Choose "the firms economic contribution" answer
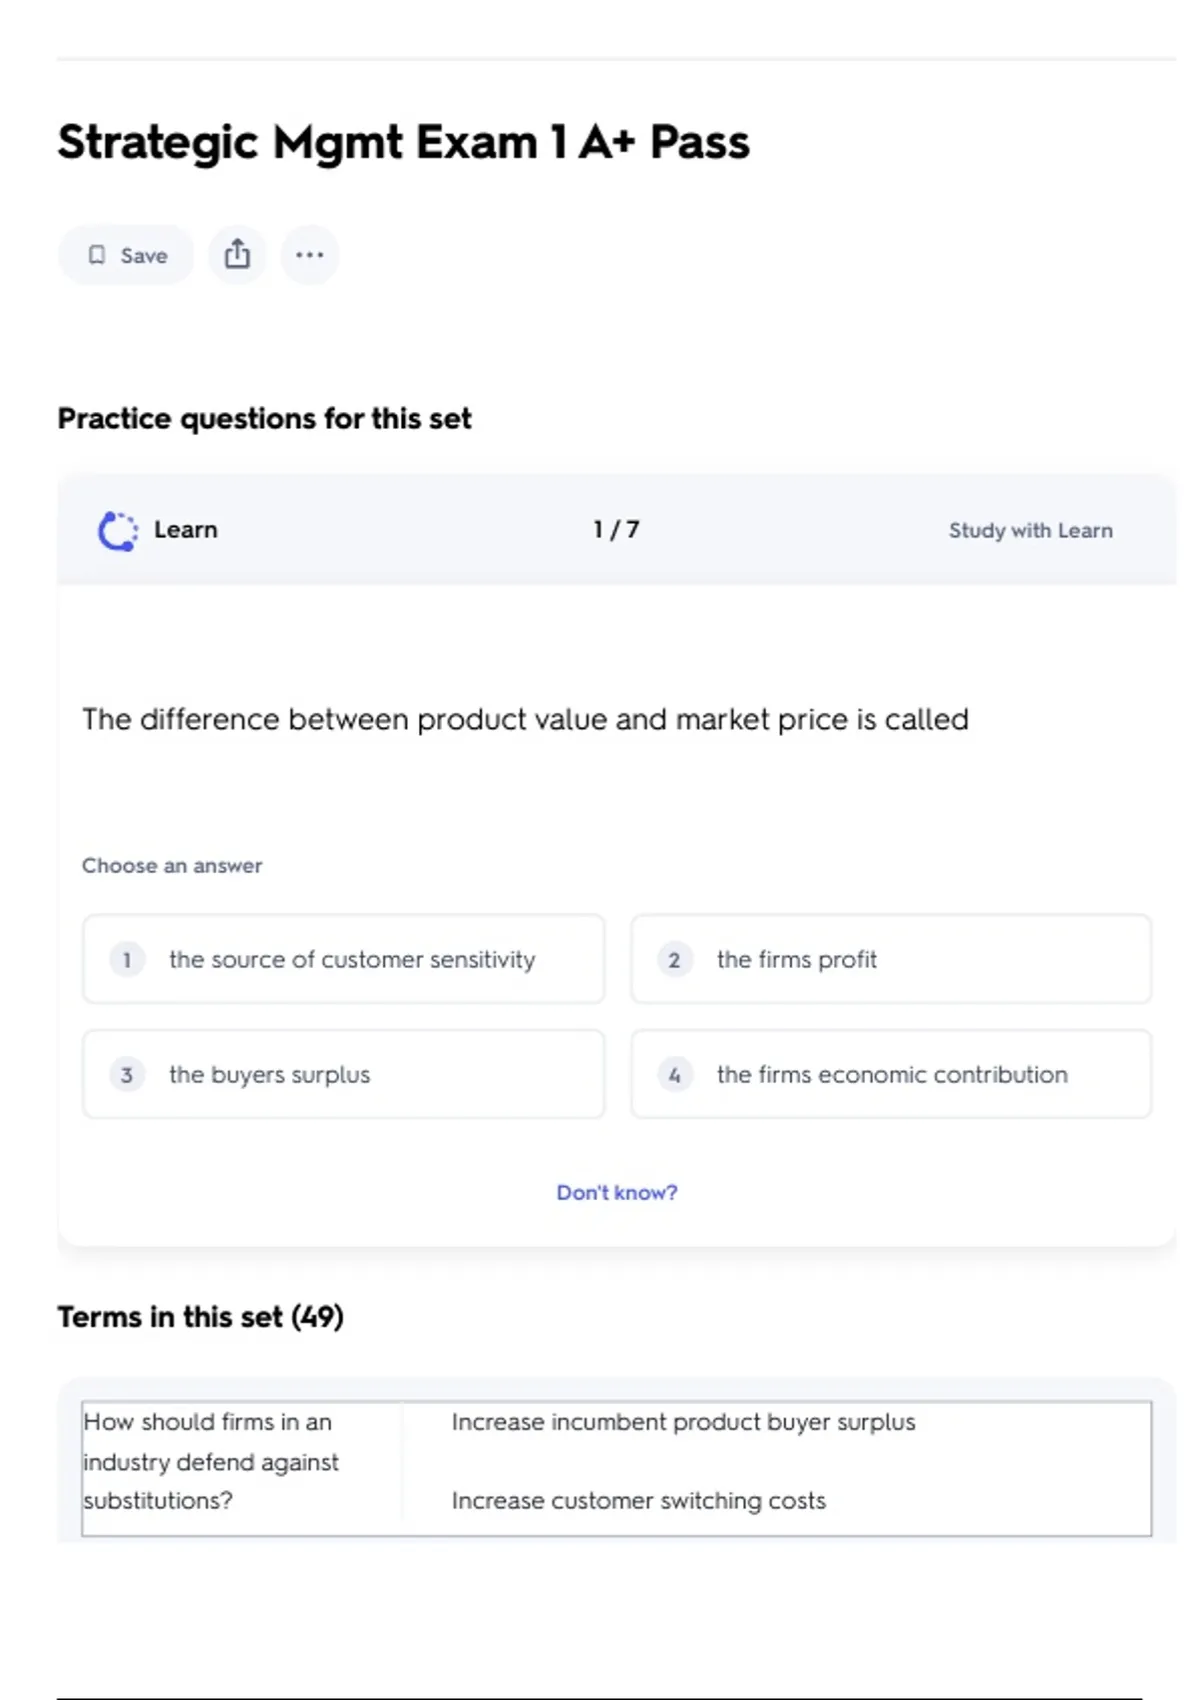 click(x=892, y=1075)
